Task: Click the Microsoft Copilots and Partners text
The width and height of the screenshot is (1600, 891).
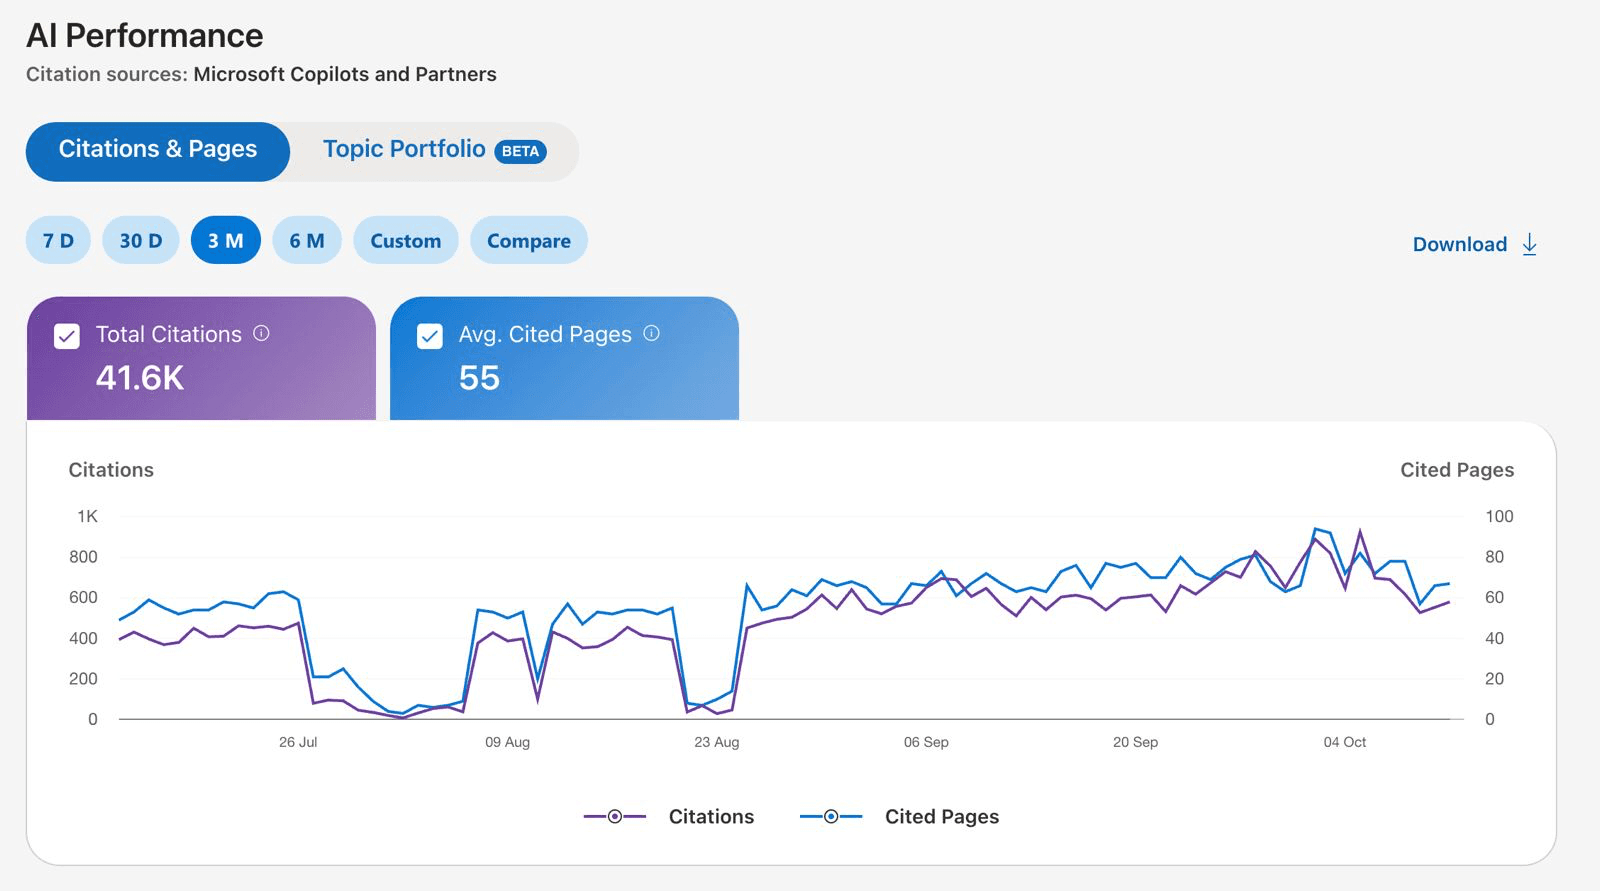Action: (x=345, y=74)
